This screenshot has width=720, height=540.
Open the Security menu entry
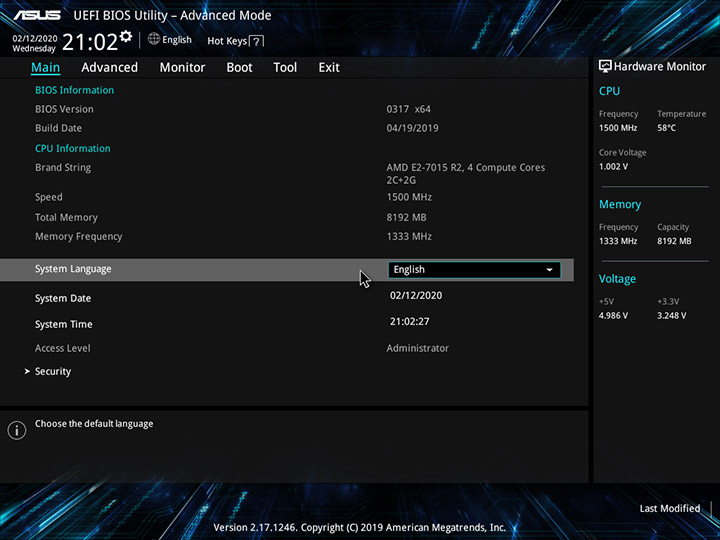(53, 371)
